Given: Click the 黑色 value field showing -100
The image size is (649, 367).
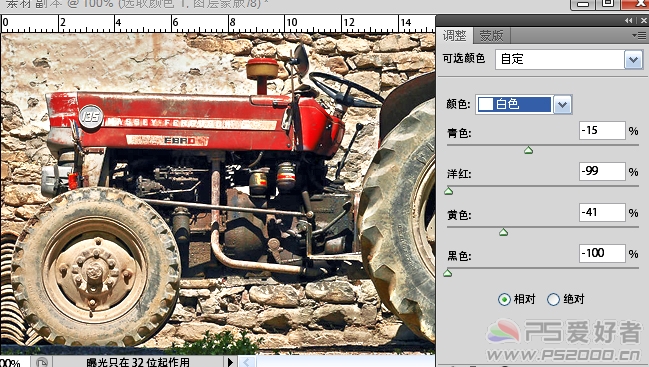Looking at the screenshot, I should coord(602,253).
